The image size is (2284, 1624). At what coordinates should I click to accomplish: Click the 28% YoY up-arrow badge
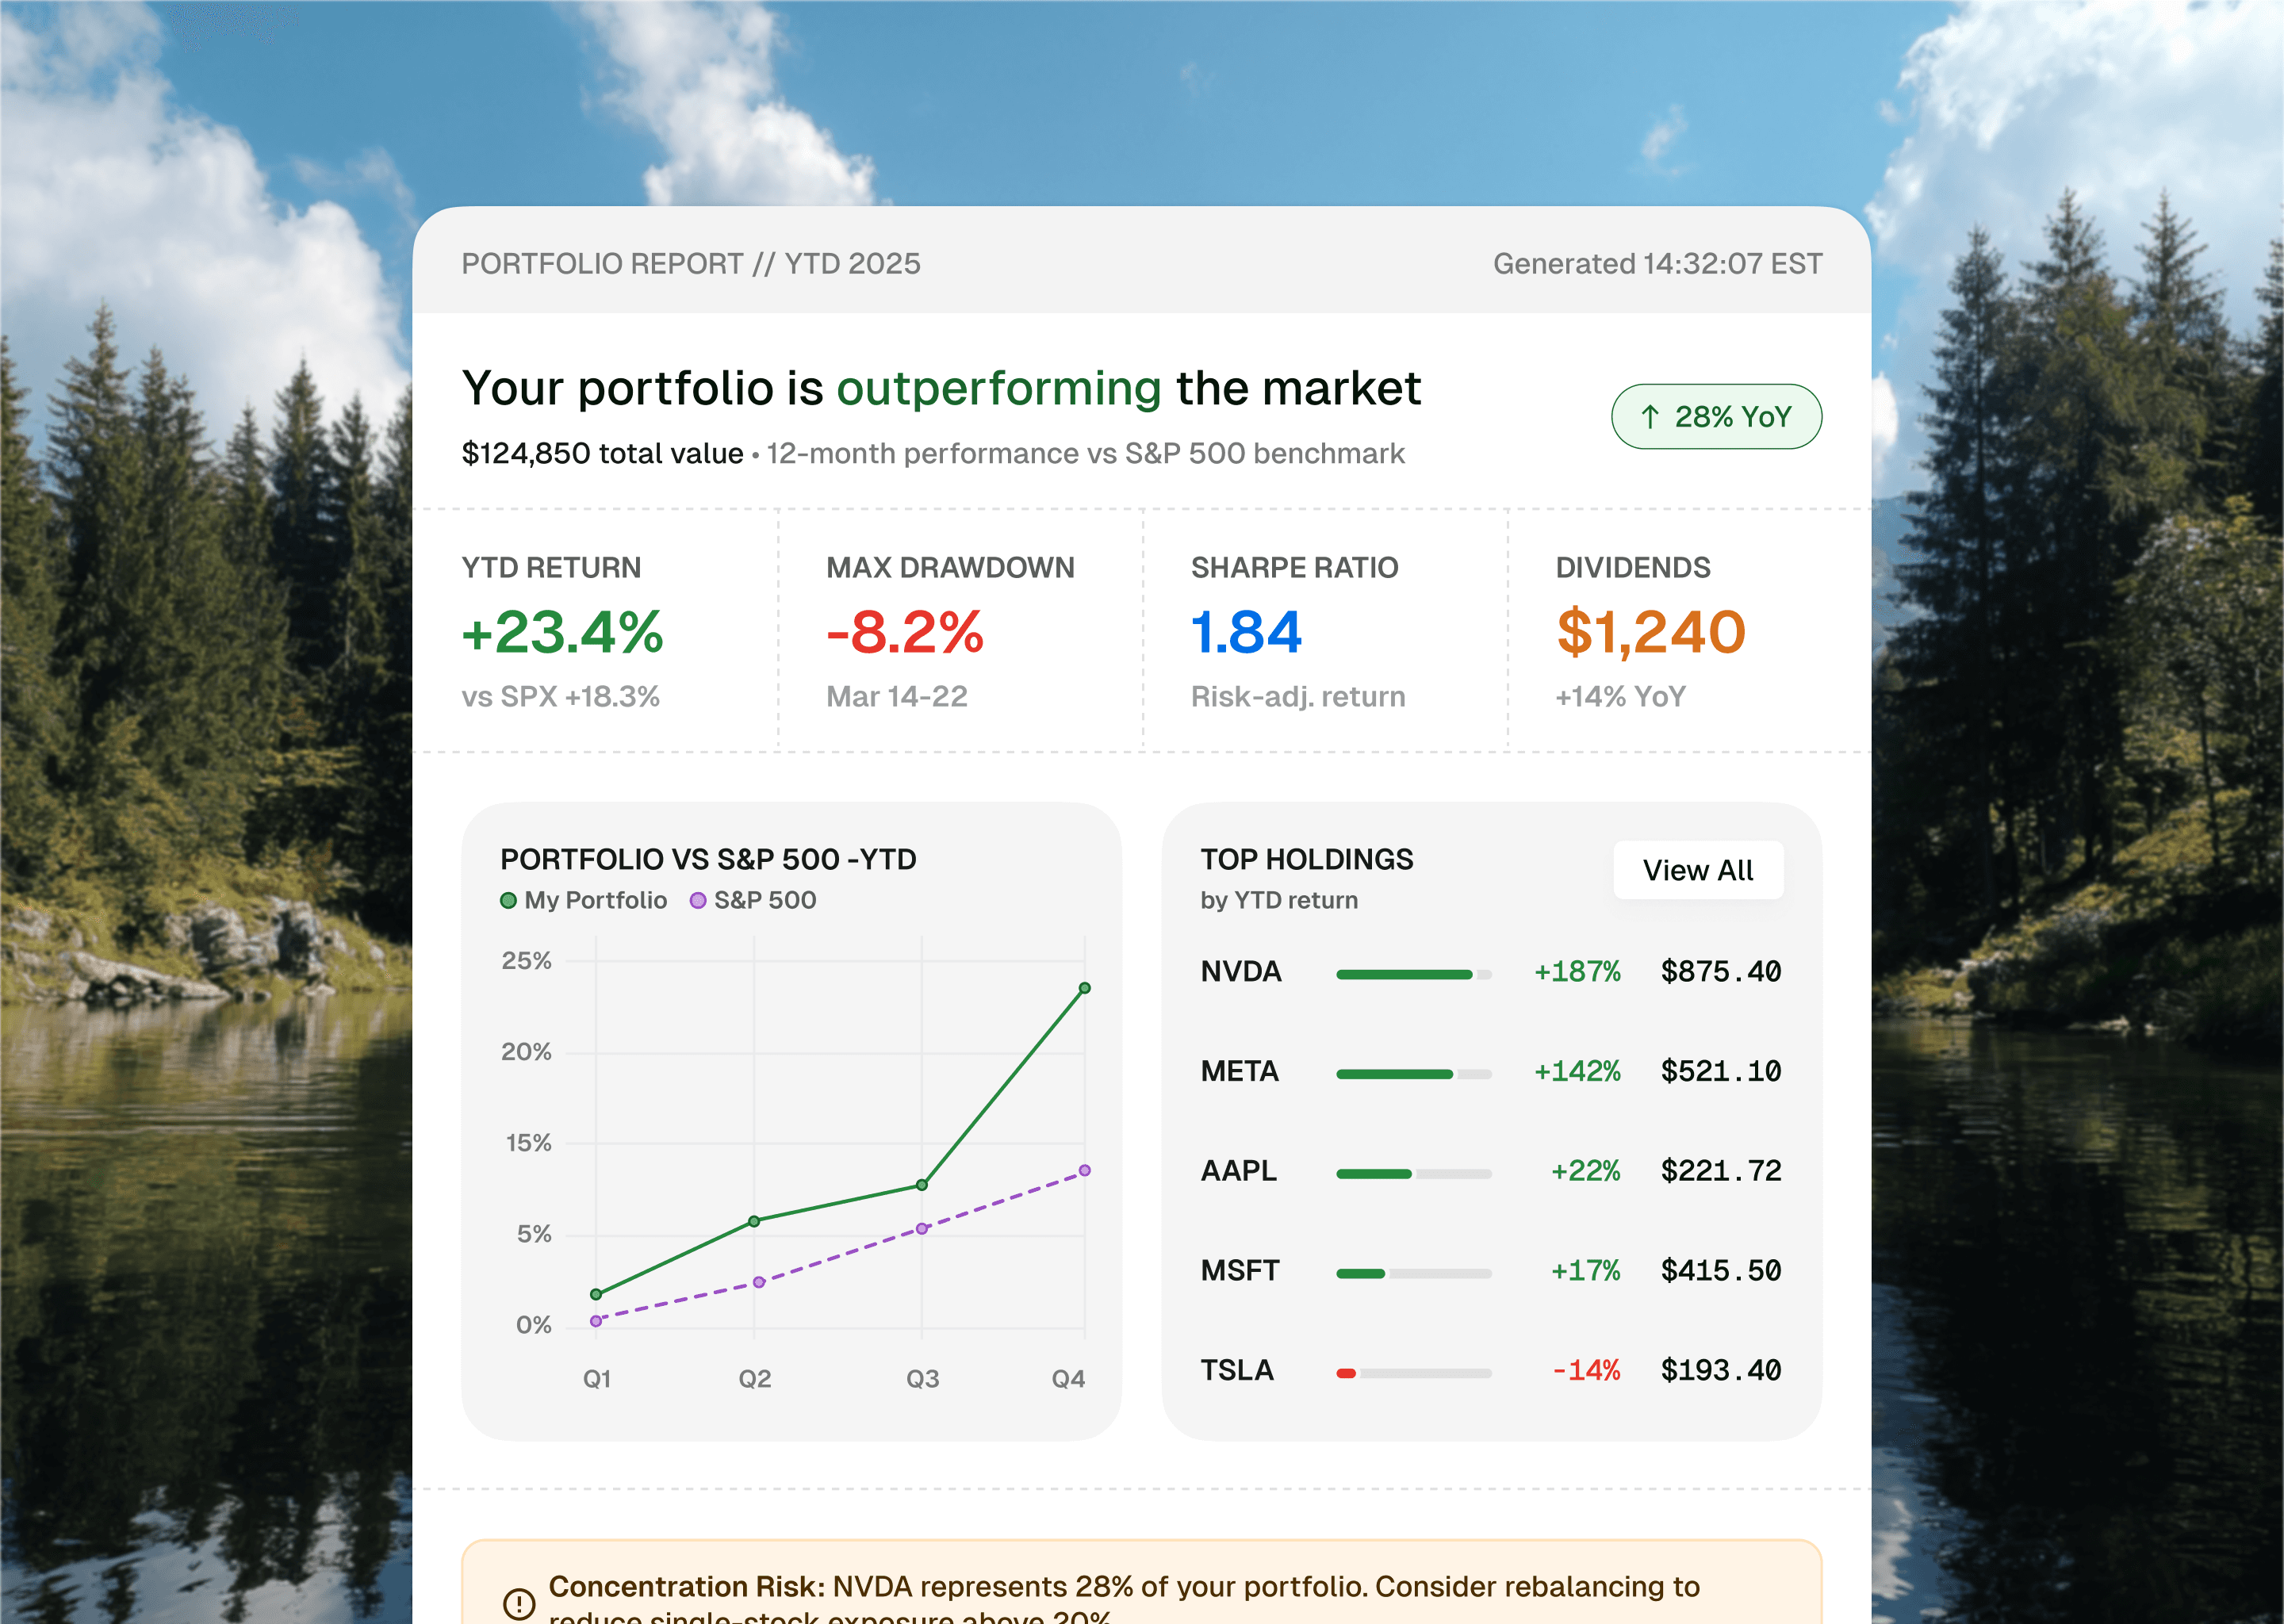coord(1715,416)
